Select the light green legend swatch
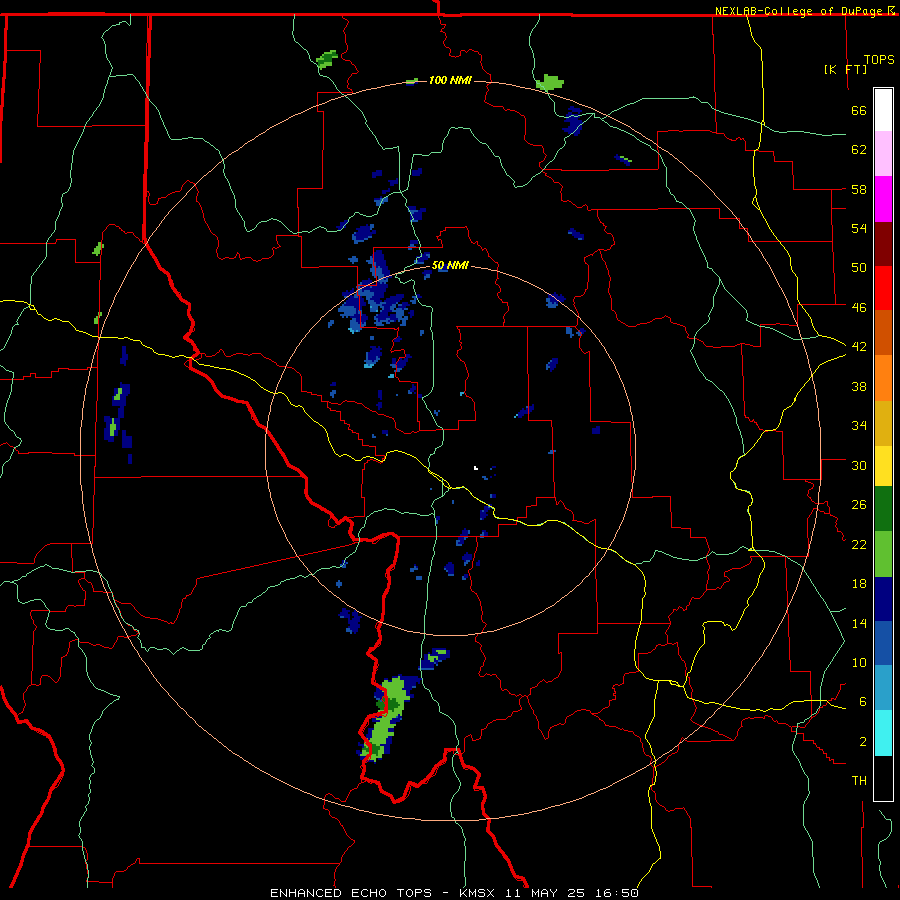 [x=883, y=554]
